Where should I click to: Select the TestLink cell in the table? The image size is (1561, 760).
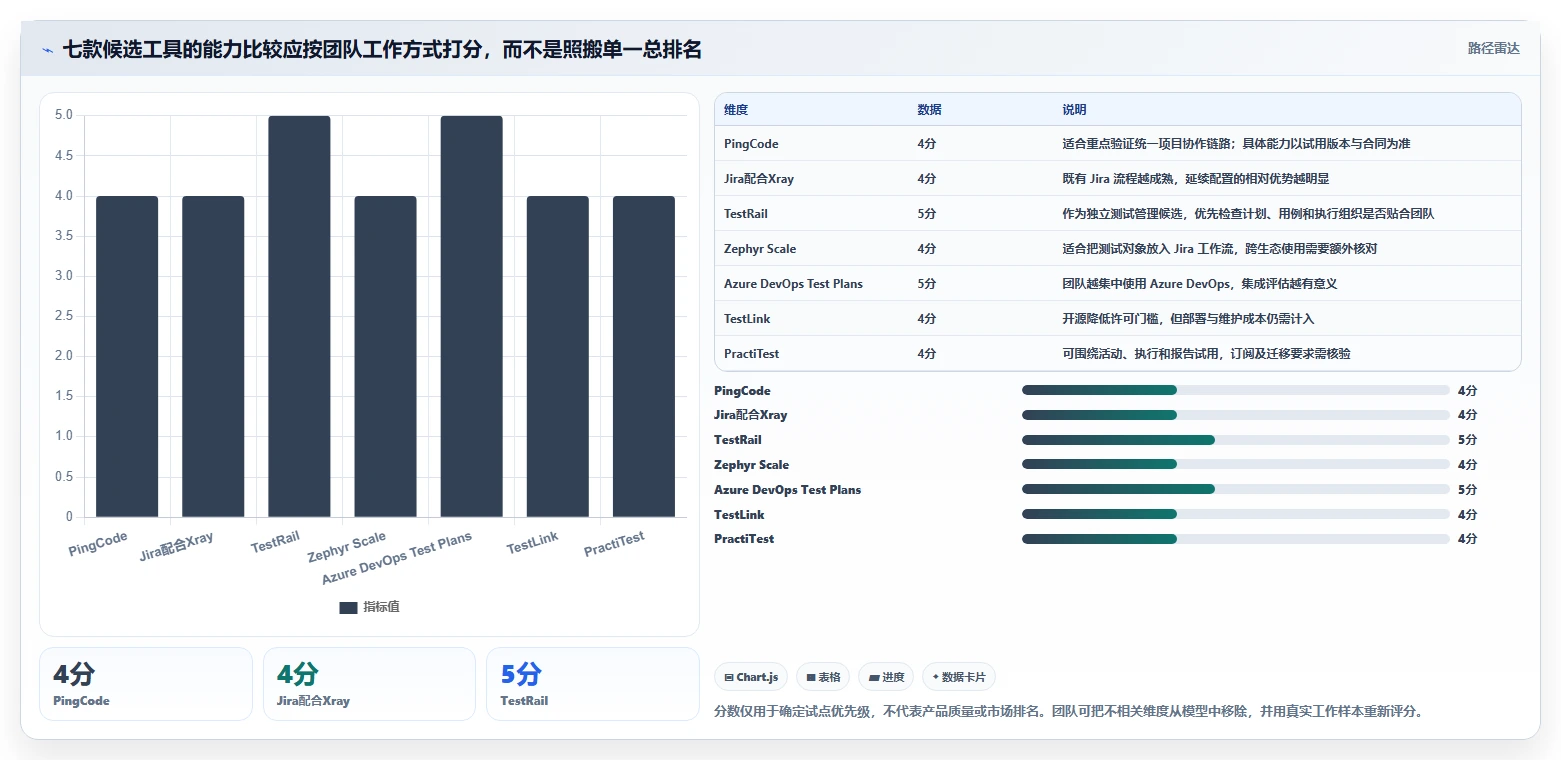pos(747,319)
